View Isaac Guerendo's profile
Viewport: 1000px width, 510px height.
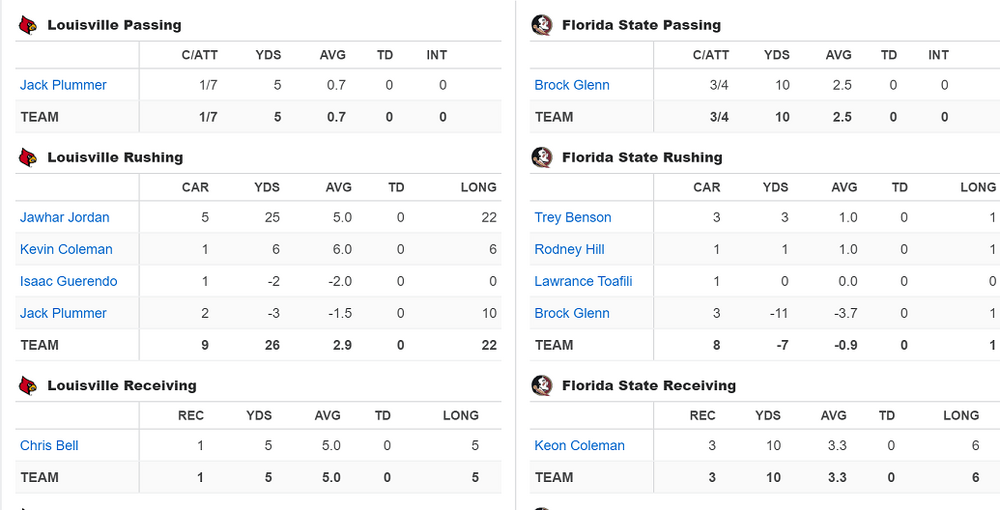point(68,281)
